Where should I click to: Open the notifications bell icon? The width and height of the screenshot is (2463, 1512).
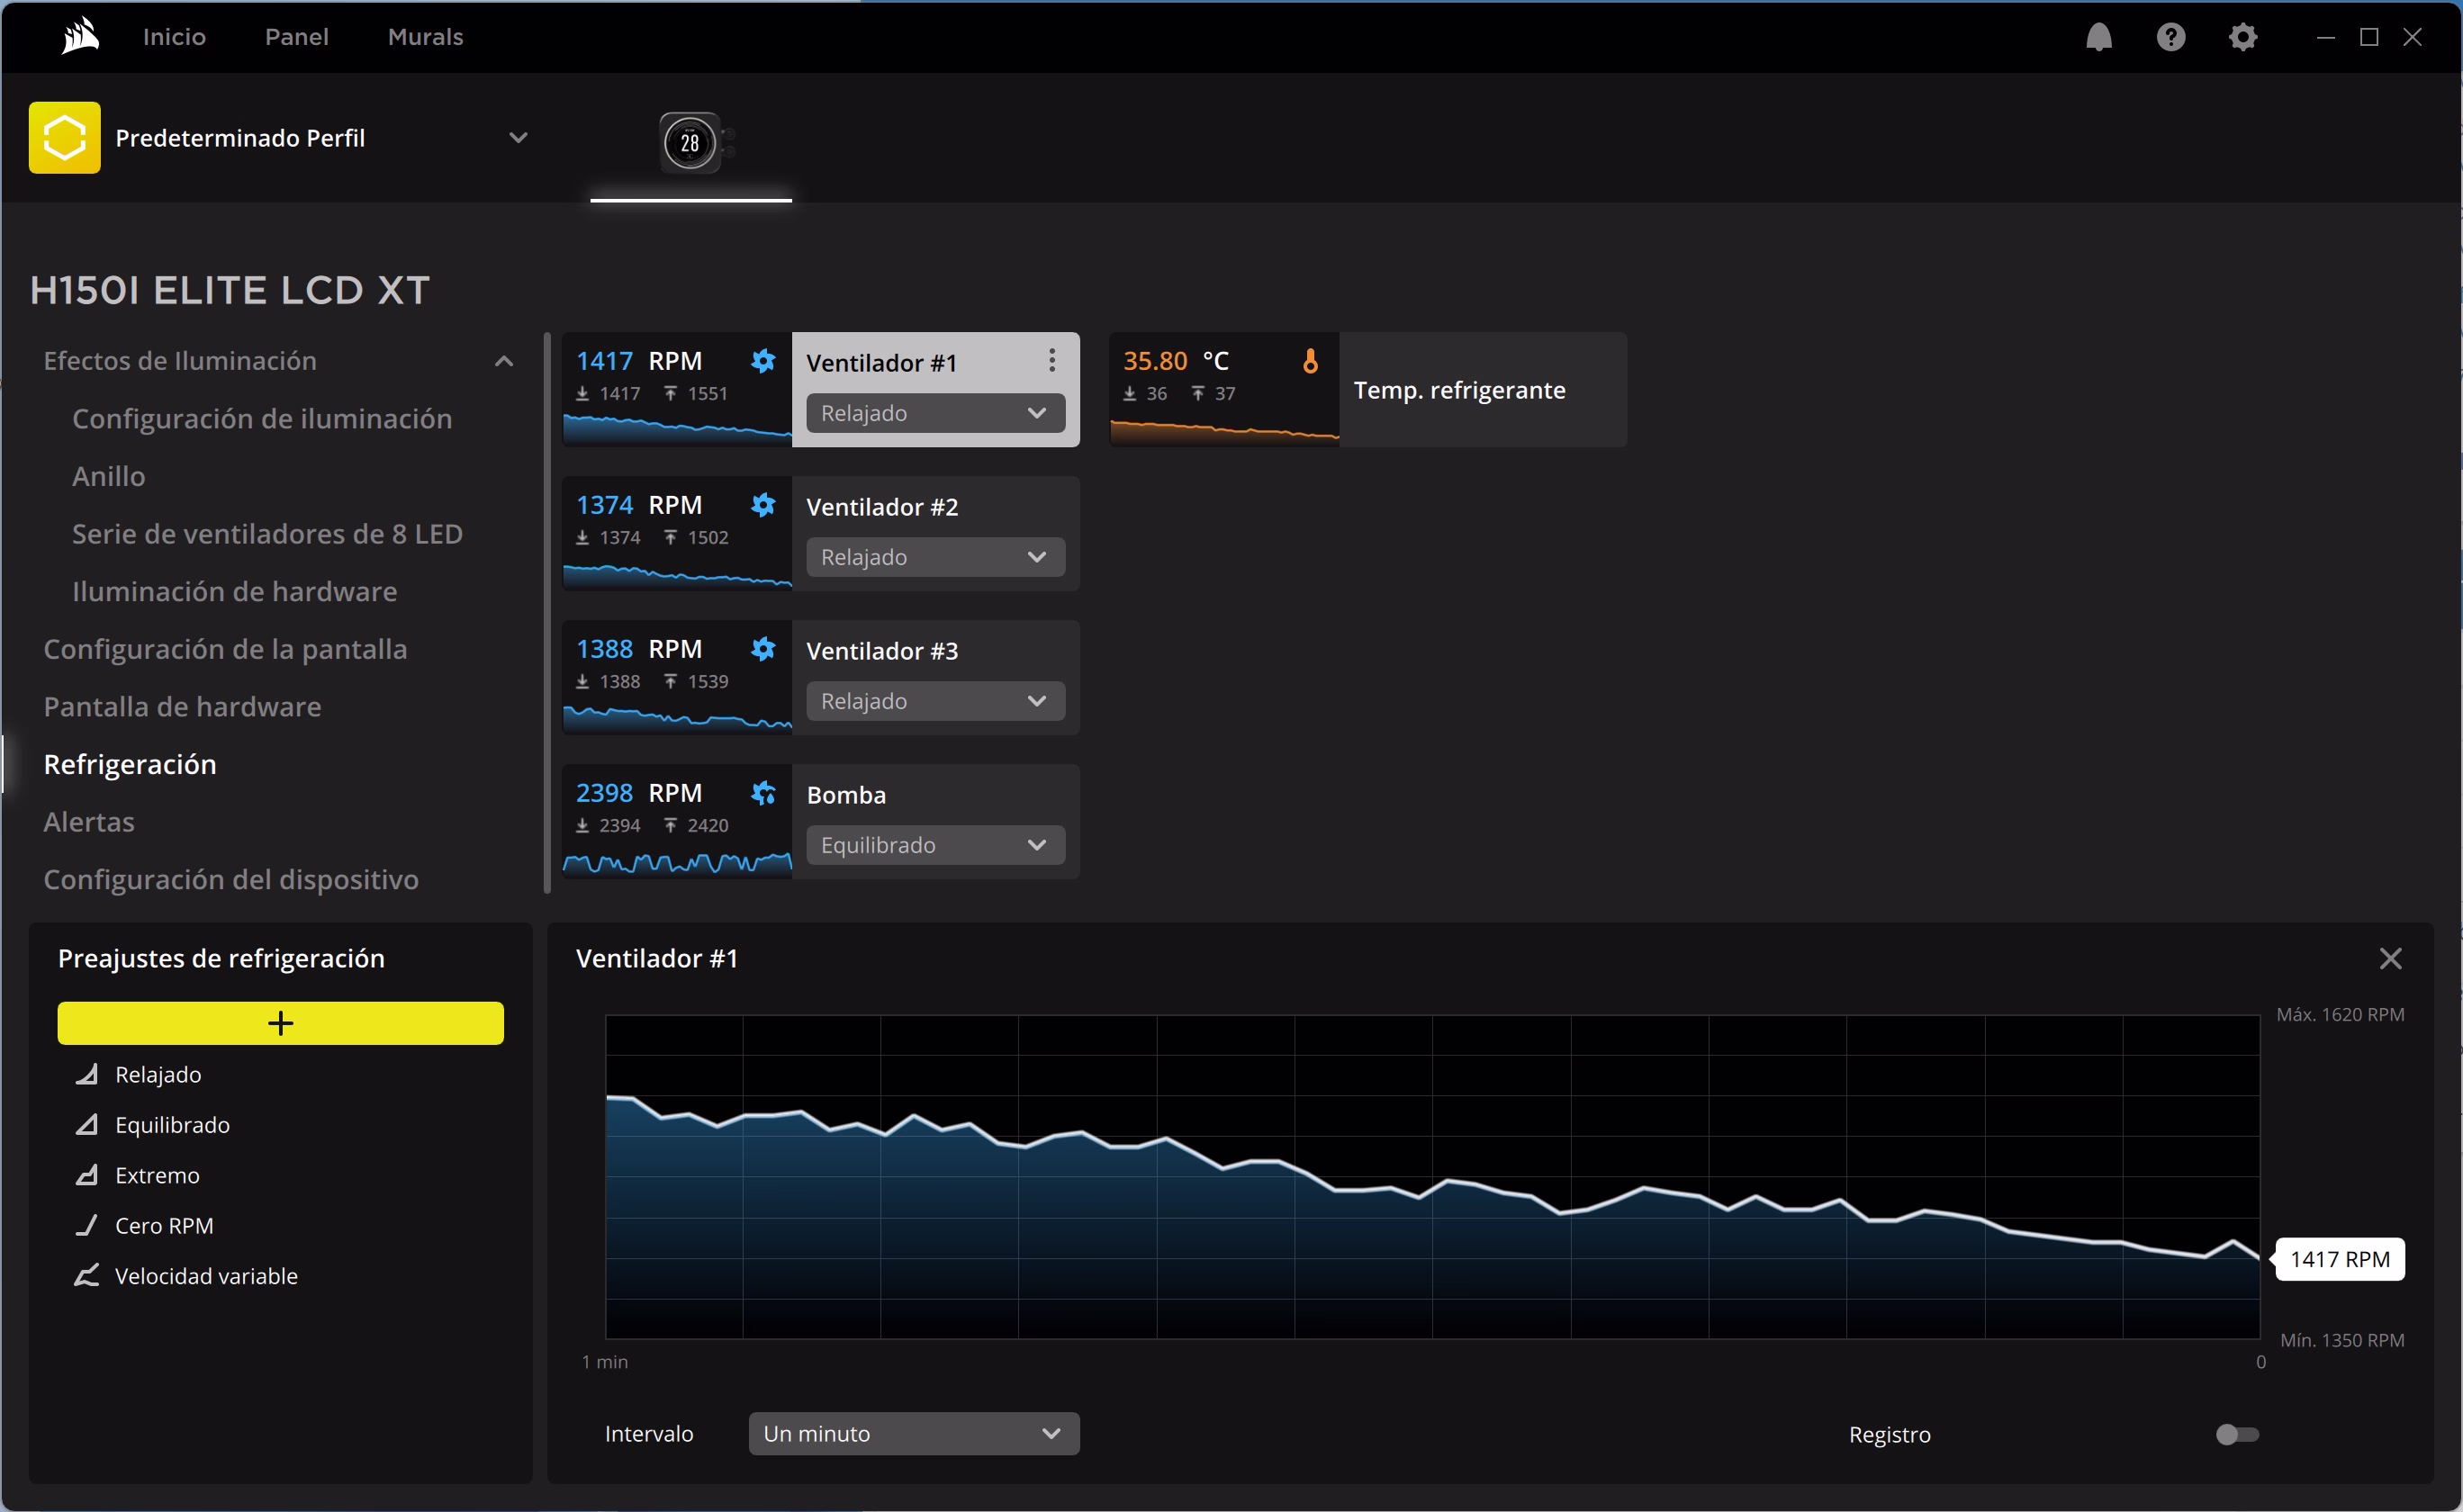click(2098, 37)
